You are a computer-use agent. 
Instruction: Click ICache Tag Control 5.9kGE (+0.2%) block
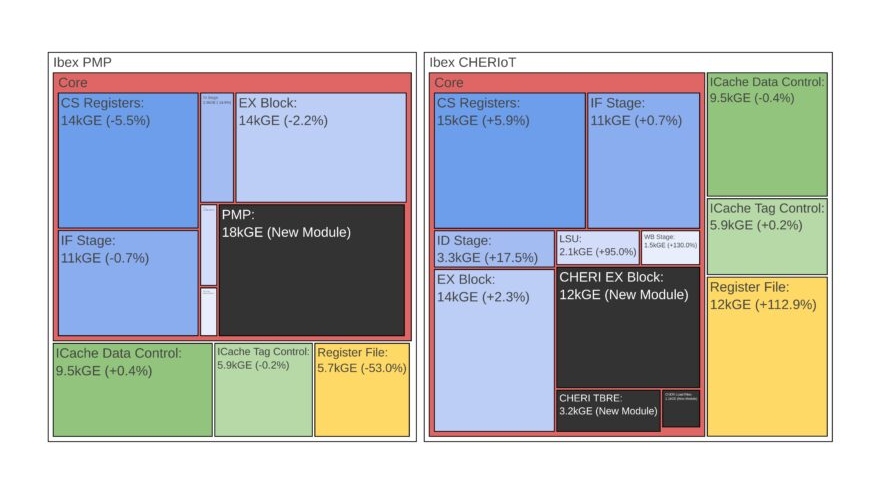[x=767, y=236]
